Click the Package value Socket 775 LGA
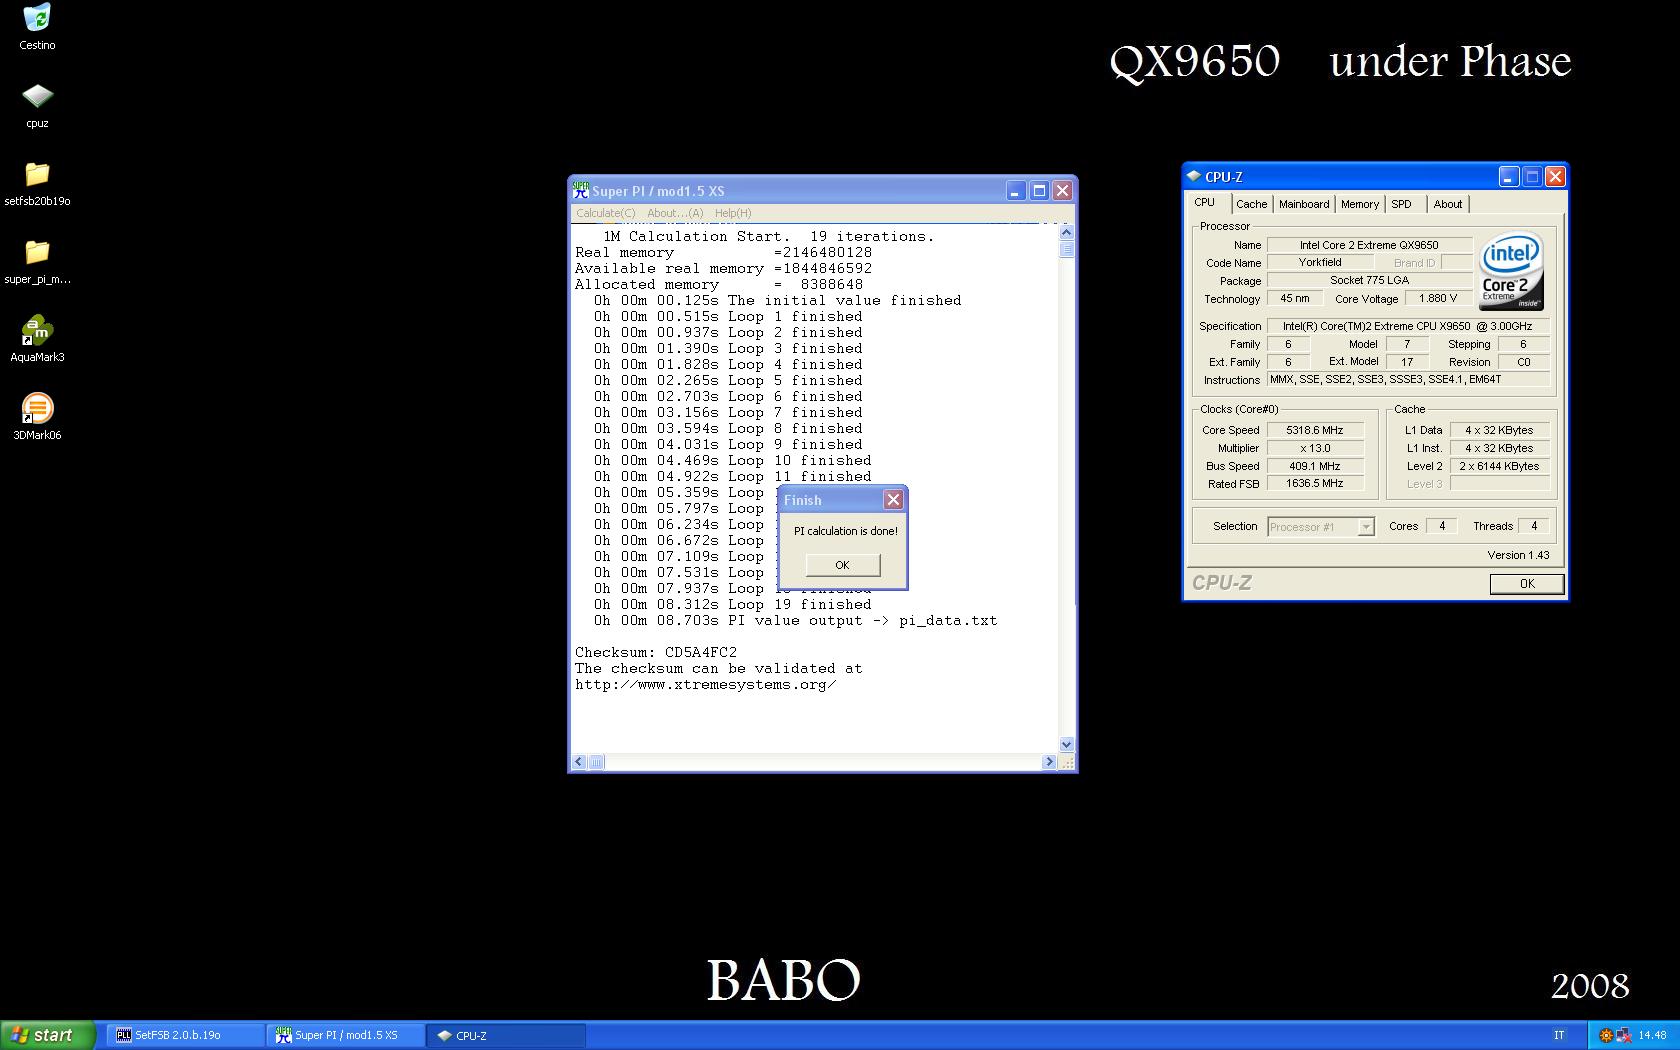 pyautogui.click(x=1369, y=280)
